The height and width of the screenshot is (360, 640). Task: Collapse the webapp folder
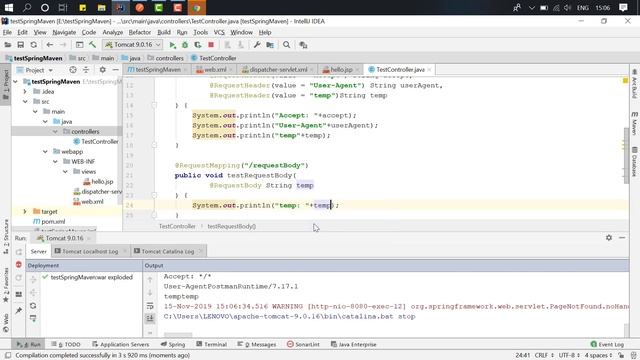tap(45, 151)
